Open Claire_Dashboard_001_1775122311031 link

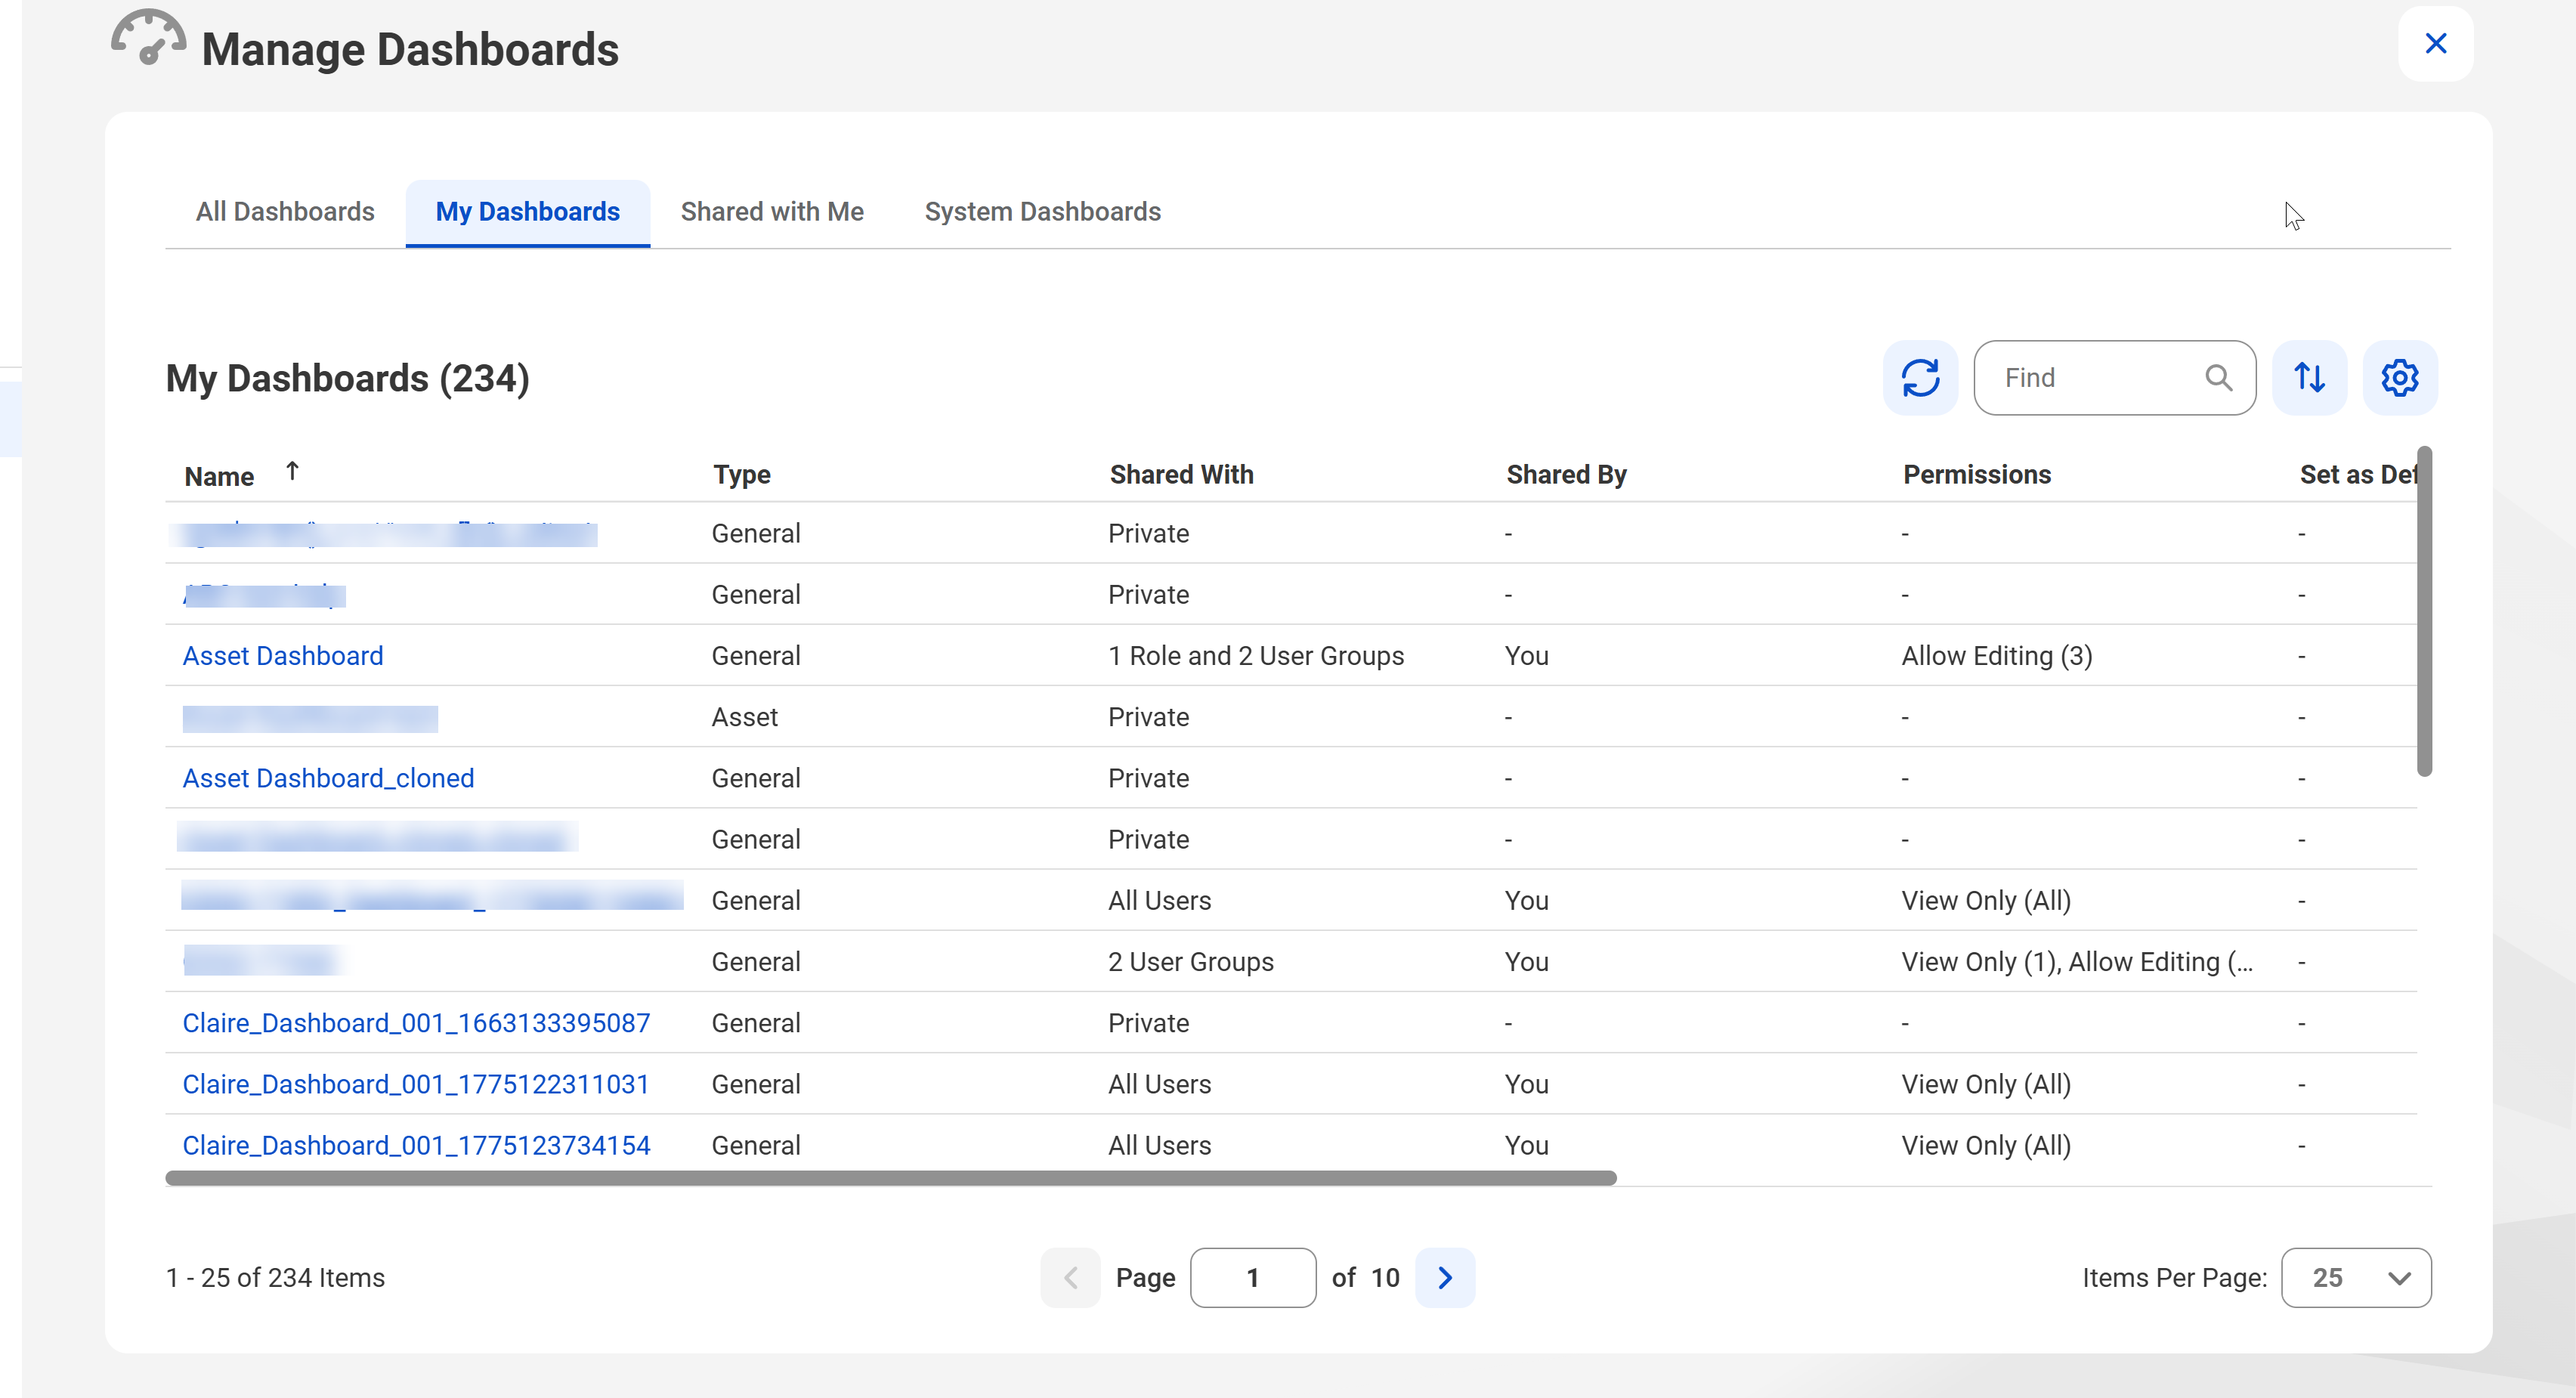point(416,1084)
